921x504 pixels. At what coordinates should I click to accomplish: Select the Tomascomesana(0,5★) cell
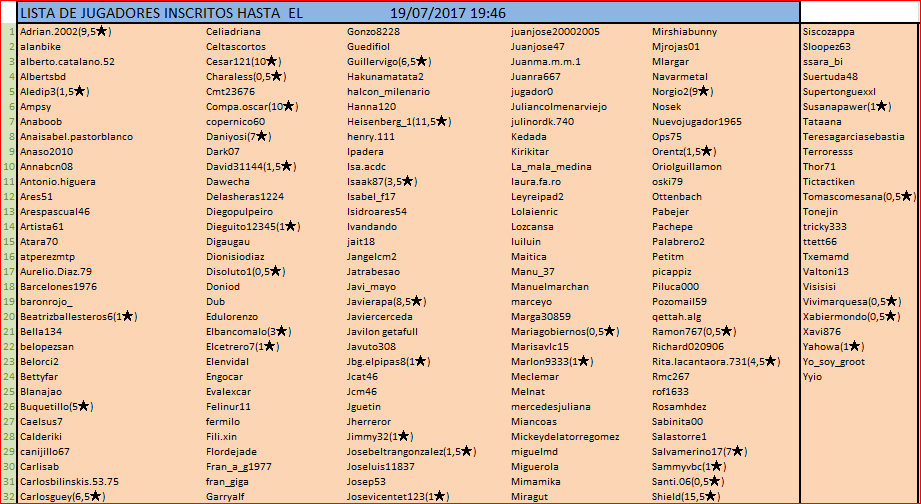(859, 196)
